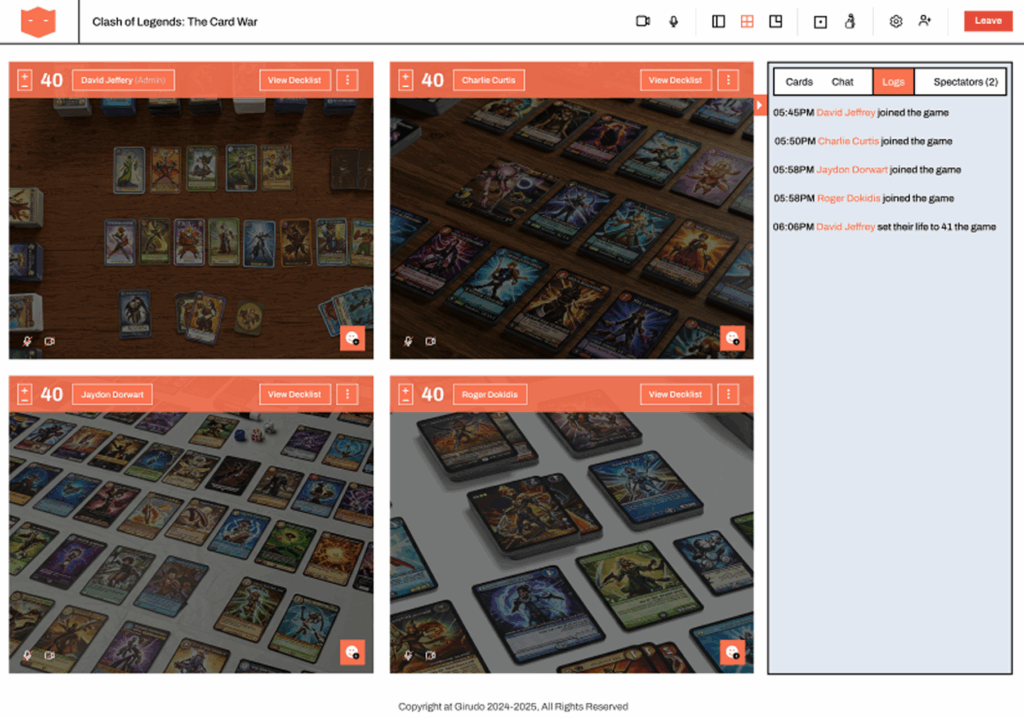Image resolution: width=1024 pixels, height=718 pixels.
Task: Leave the game
Action: [x=987, y=21]
